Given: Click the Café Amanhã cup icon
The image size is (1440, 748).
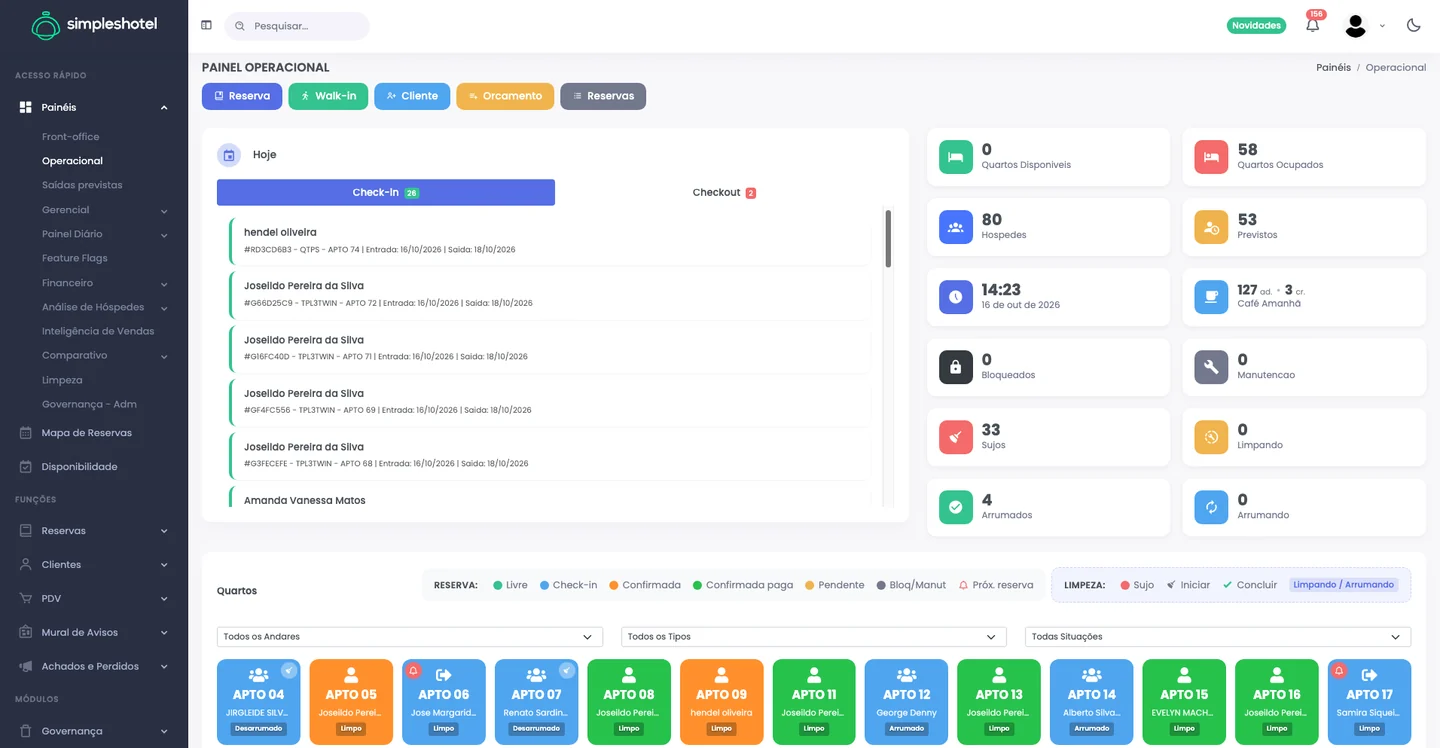Looking at the screenshot, I should pyautogui.click(x=1211, y=297).
